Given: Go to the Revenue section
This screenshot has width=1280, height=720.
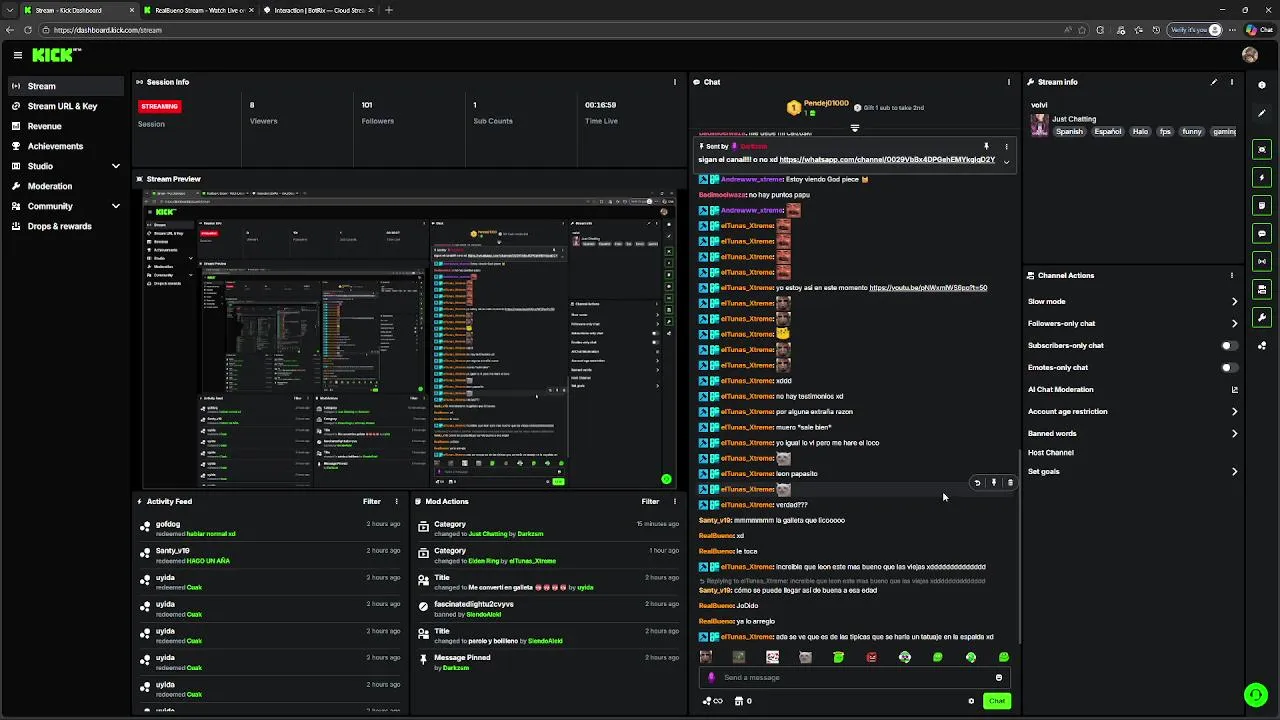Looking at the screenshot, I should (66, 126).
